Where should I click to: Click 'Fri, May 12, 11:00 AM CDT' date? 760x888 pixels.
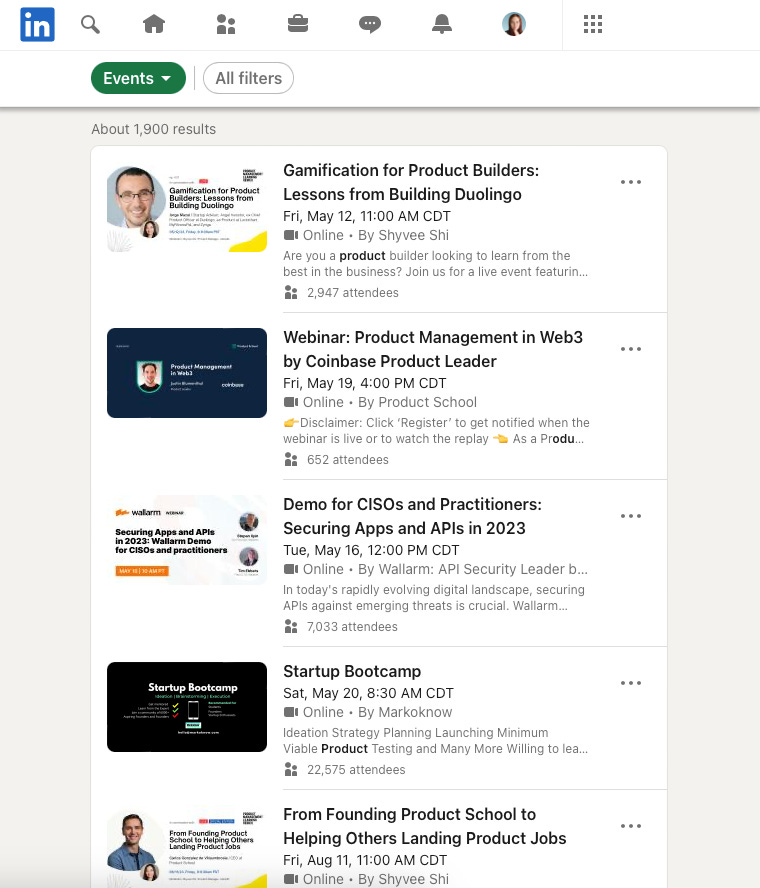(367, 216)
